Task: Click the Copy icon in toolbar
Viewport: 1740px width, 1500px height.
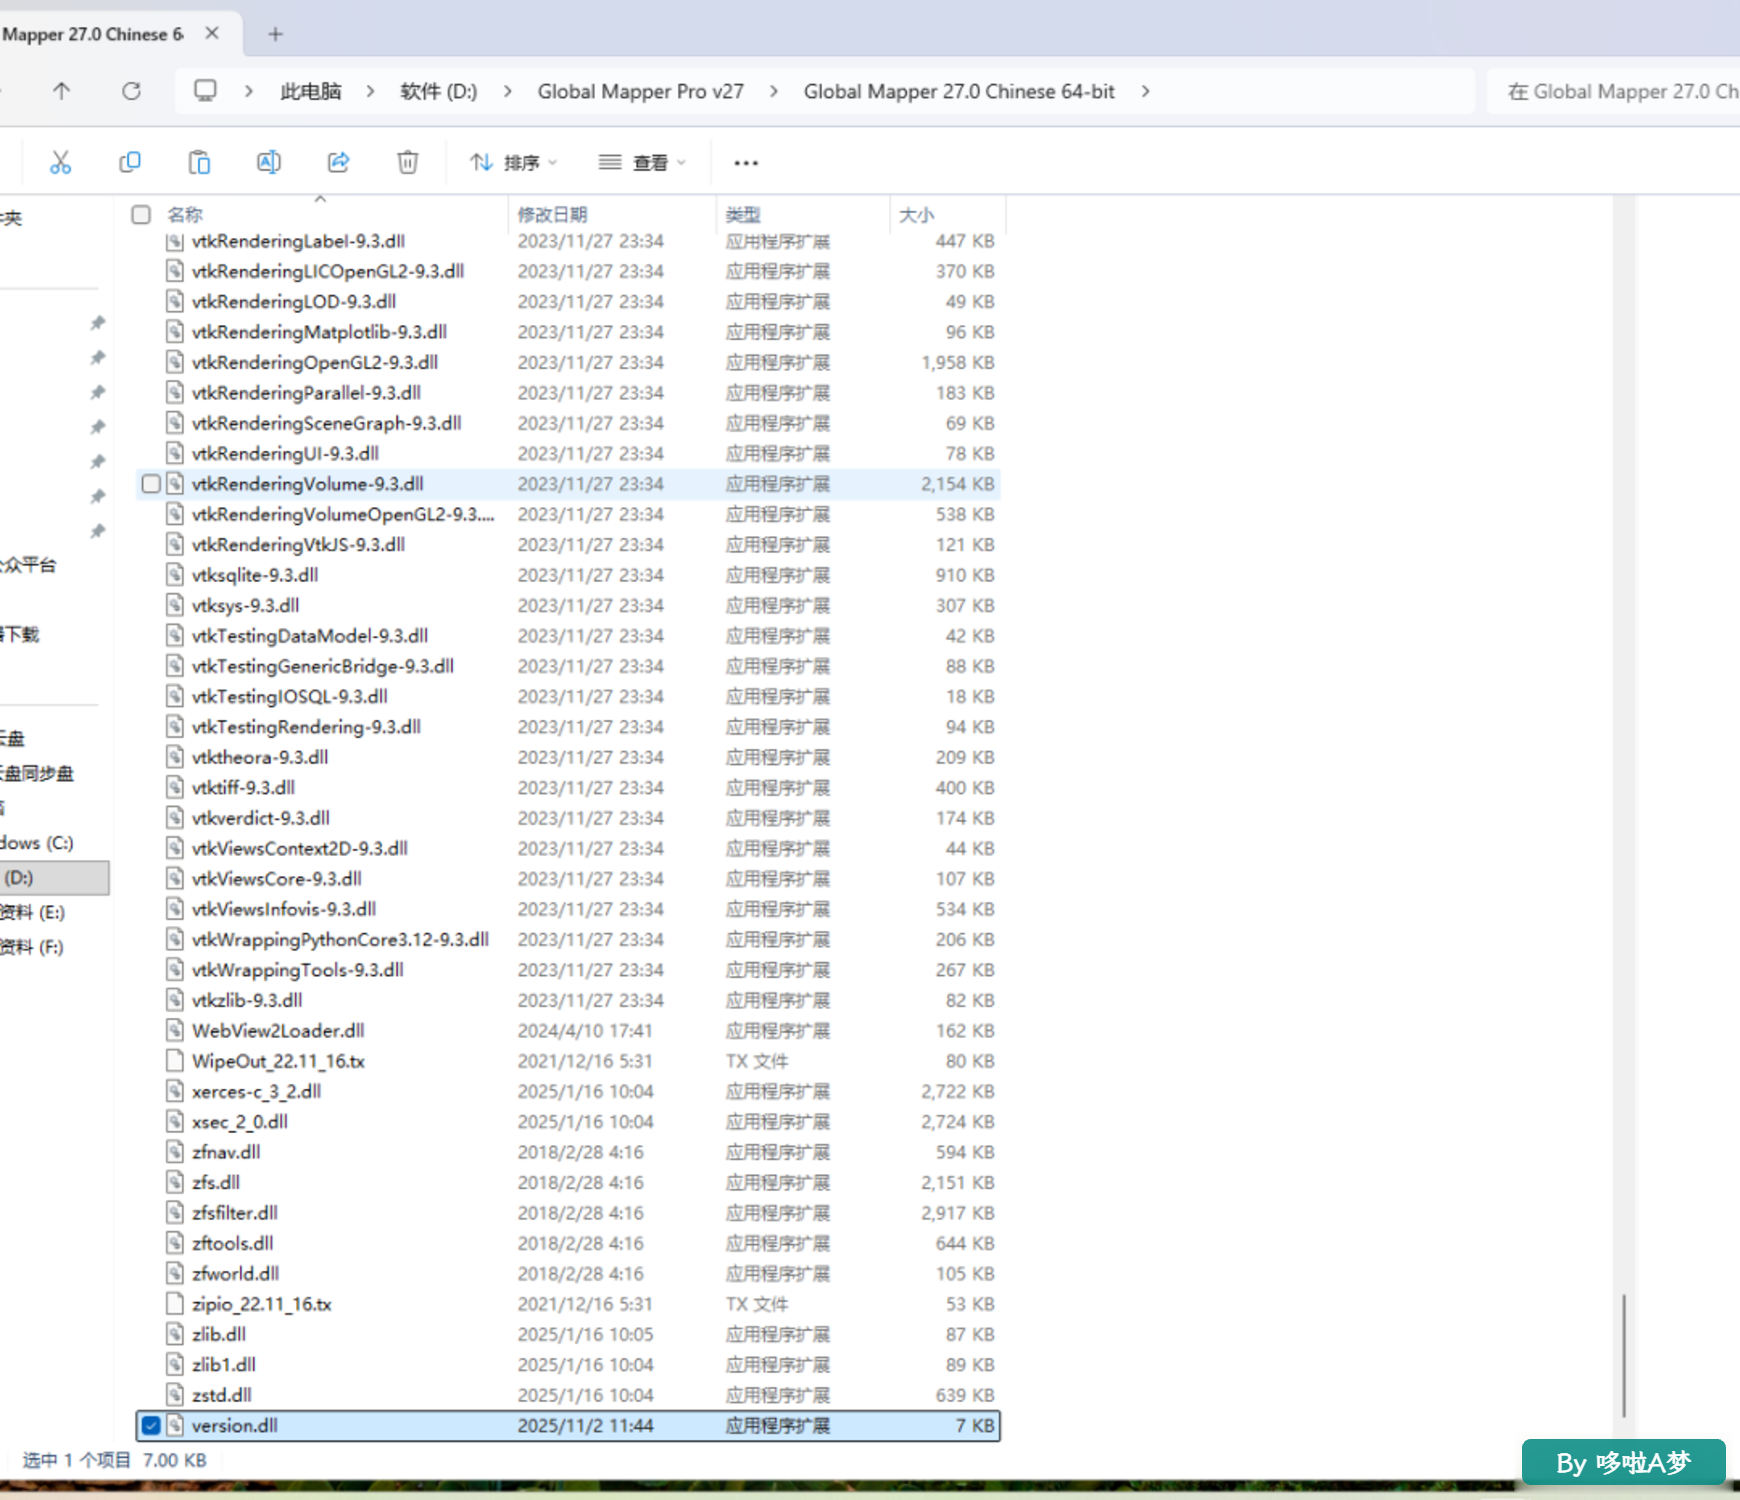Action: 130,162
